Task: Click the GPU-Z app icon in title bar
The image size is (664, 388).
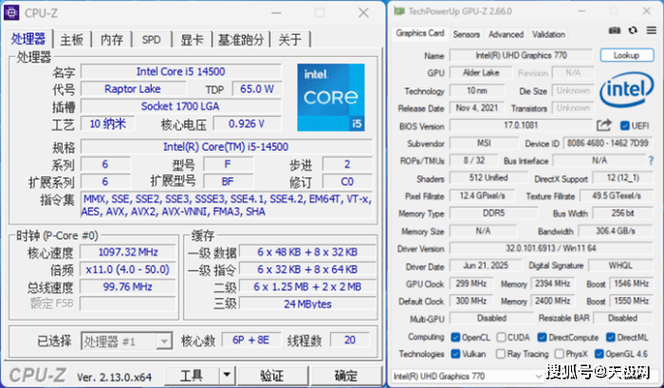Action: (x=399, y=11)
